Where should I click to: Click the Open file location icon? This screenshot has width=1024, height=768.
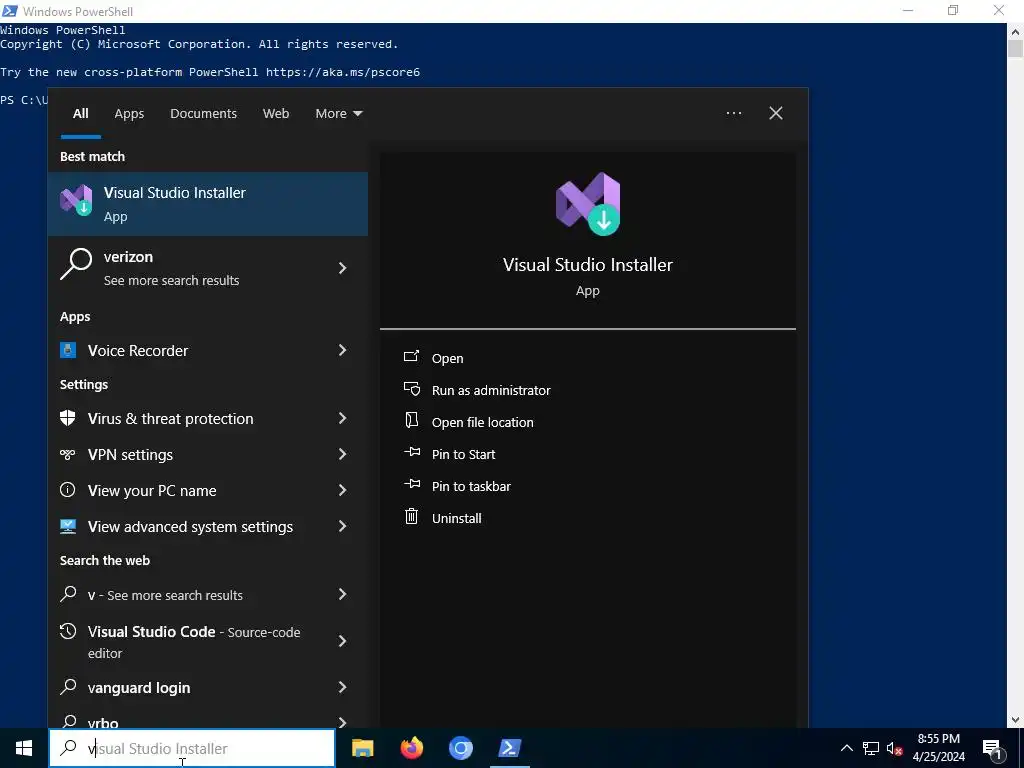[x=411, y=420]
